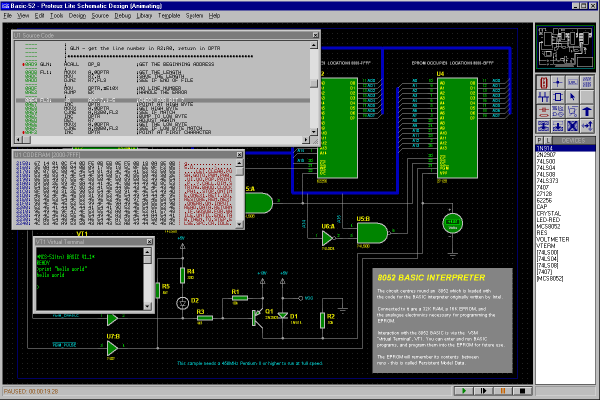The height and width of the screenshot is (400, 600).
Task: Open the Design menu
Action: tap(77, 16)
